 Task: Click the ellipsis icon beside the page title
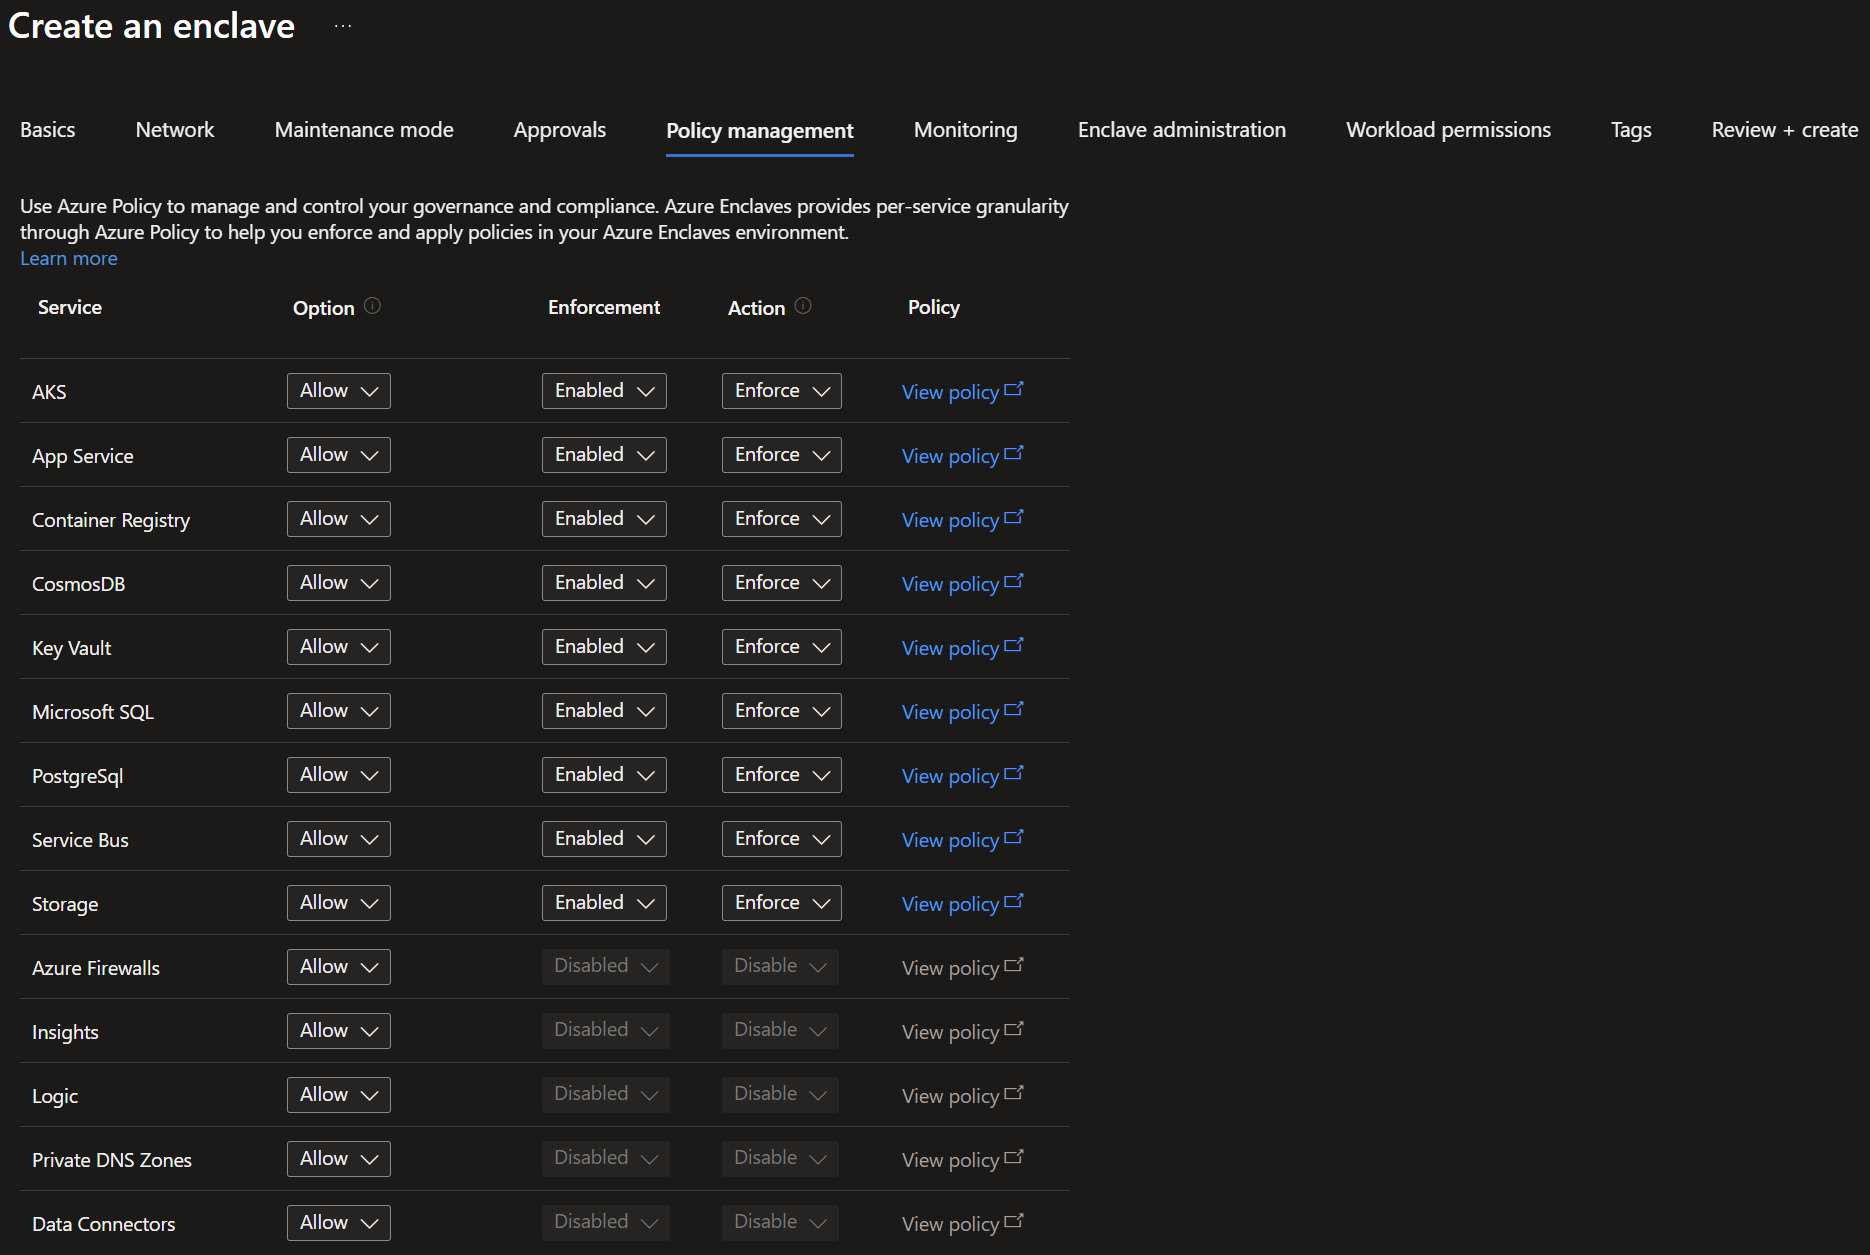[x=343, y=26]
